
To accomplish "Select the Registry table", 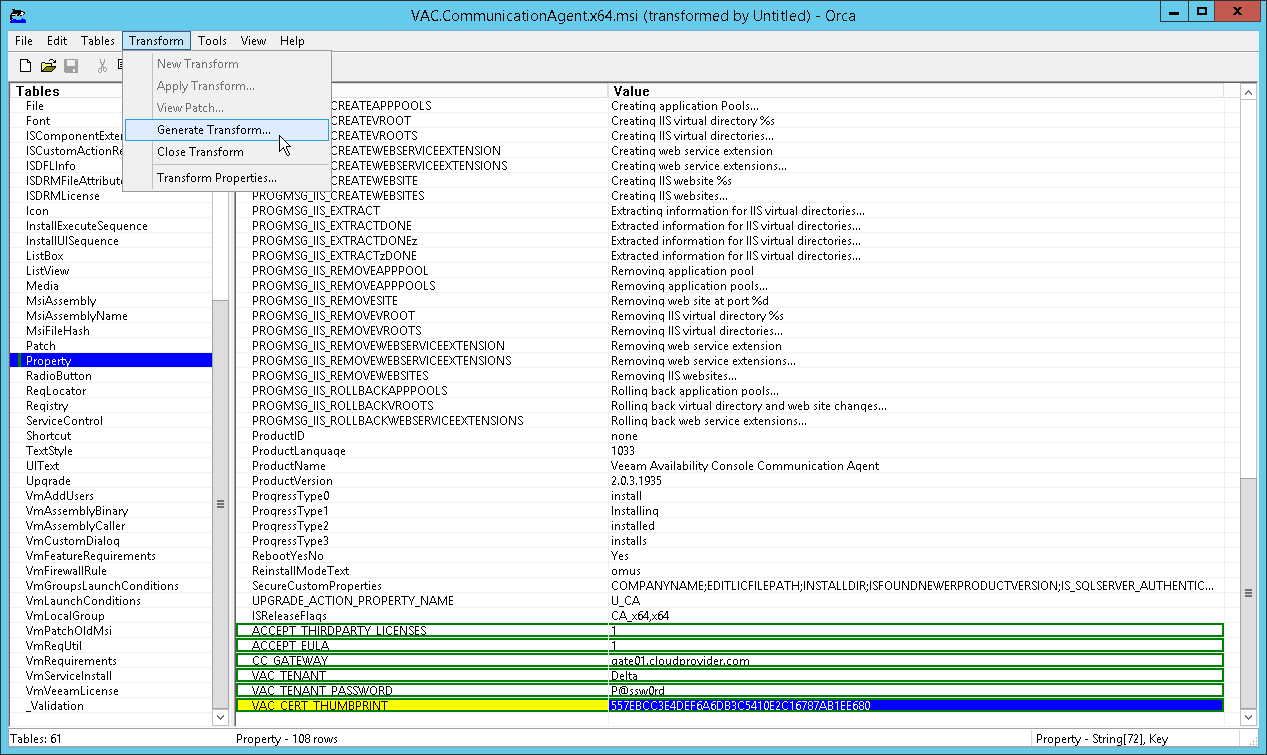I will 47,406.
